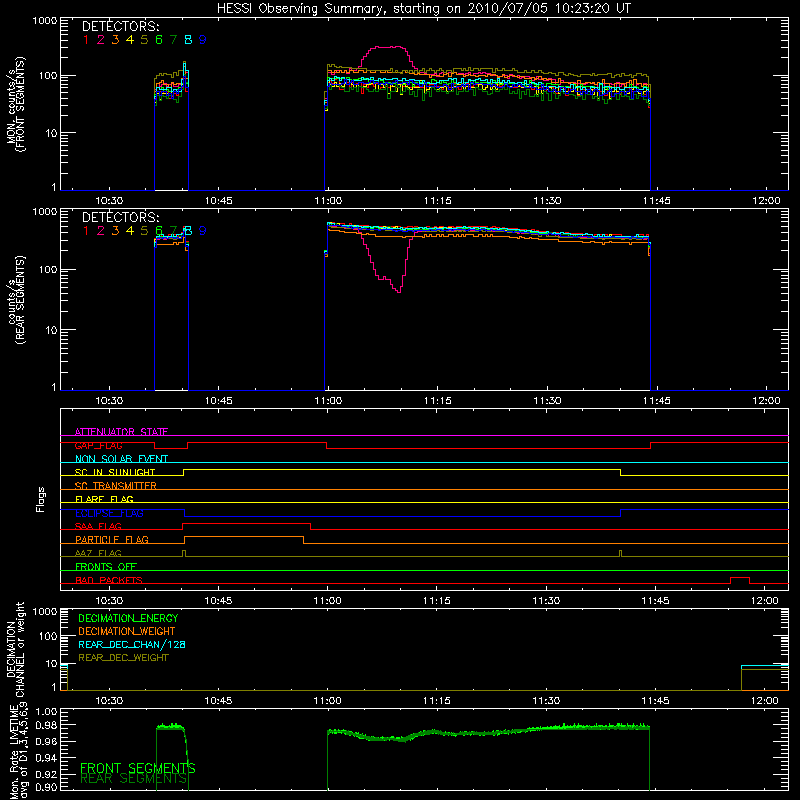Select detector 1 in rear segments legend
This screenshot has width=800, height=800.
(86, 231)
